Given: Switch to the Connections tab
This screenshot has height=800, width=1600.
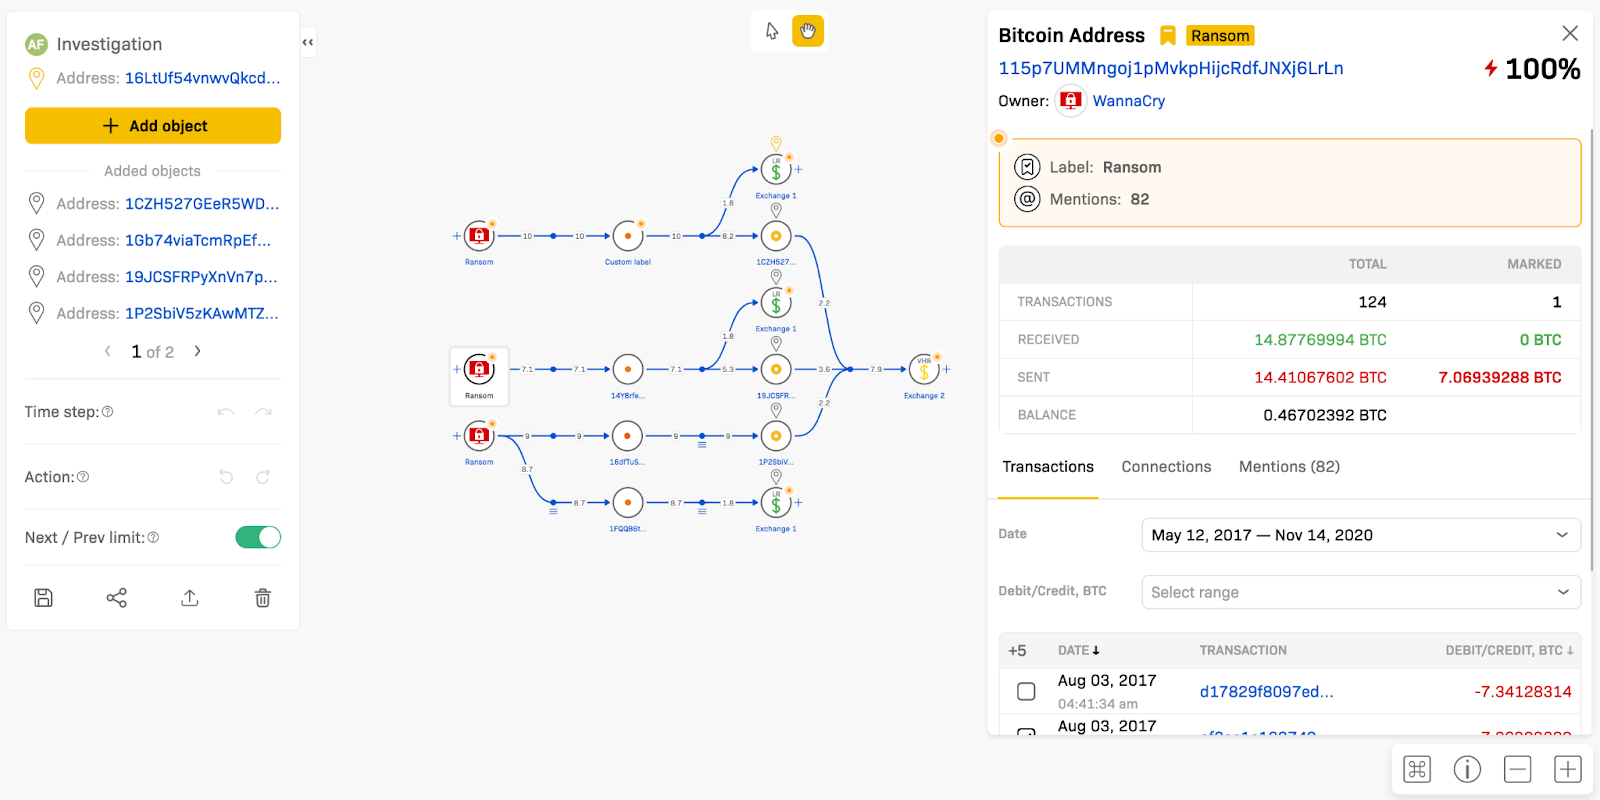Looking at the screenshot, I should coord(1166,467).
